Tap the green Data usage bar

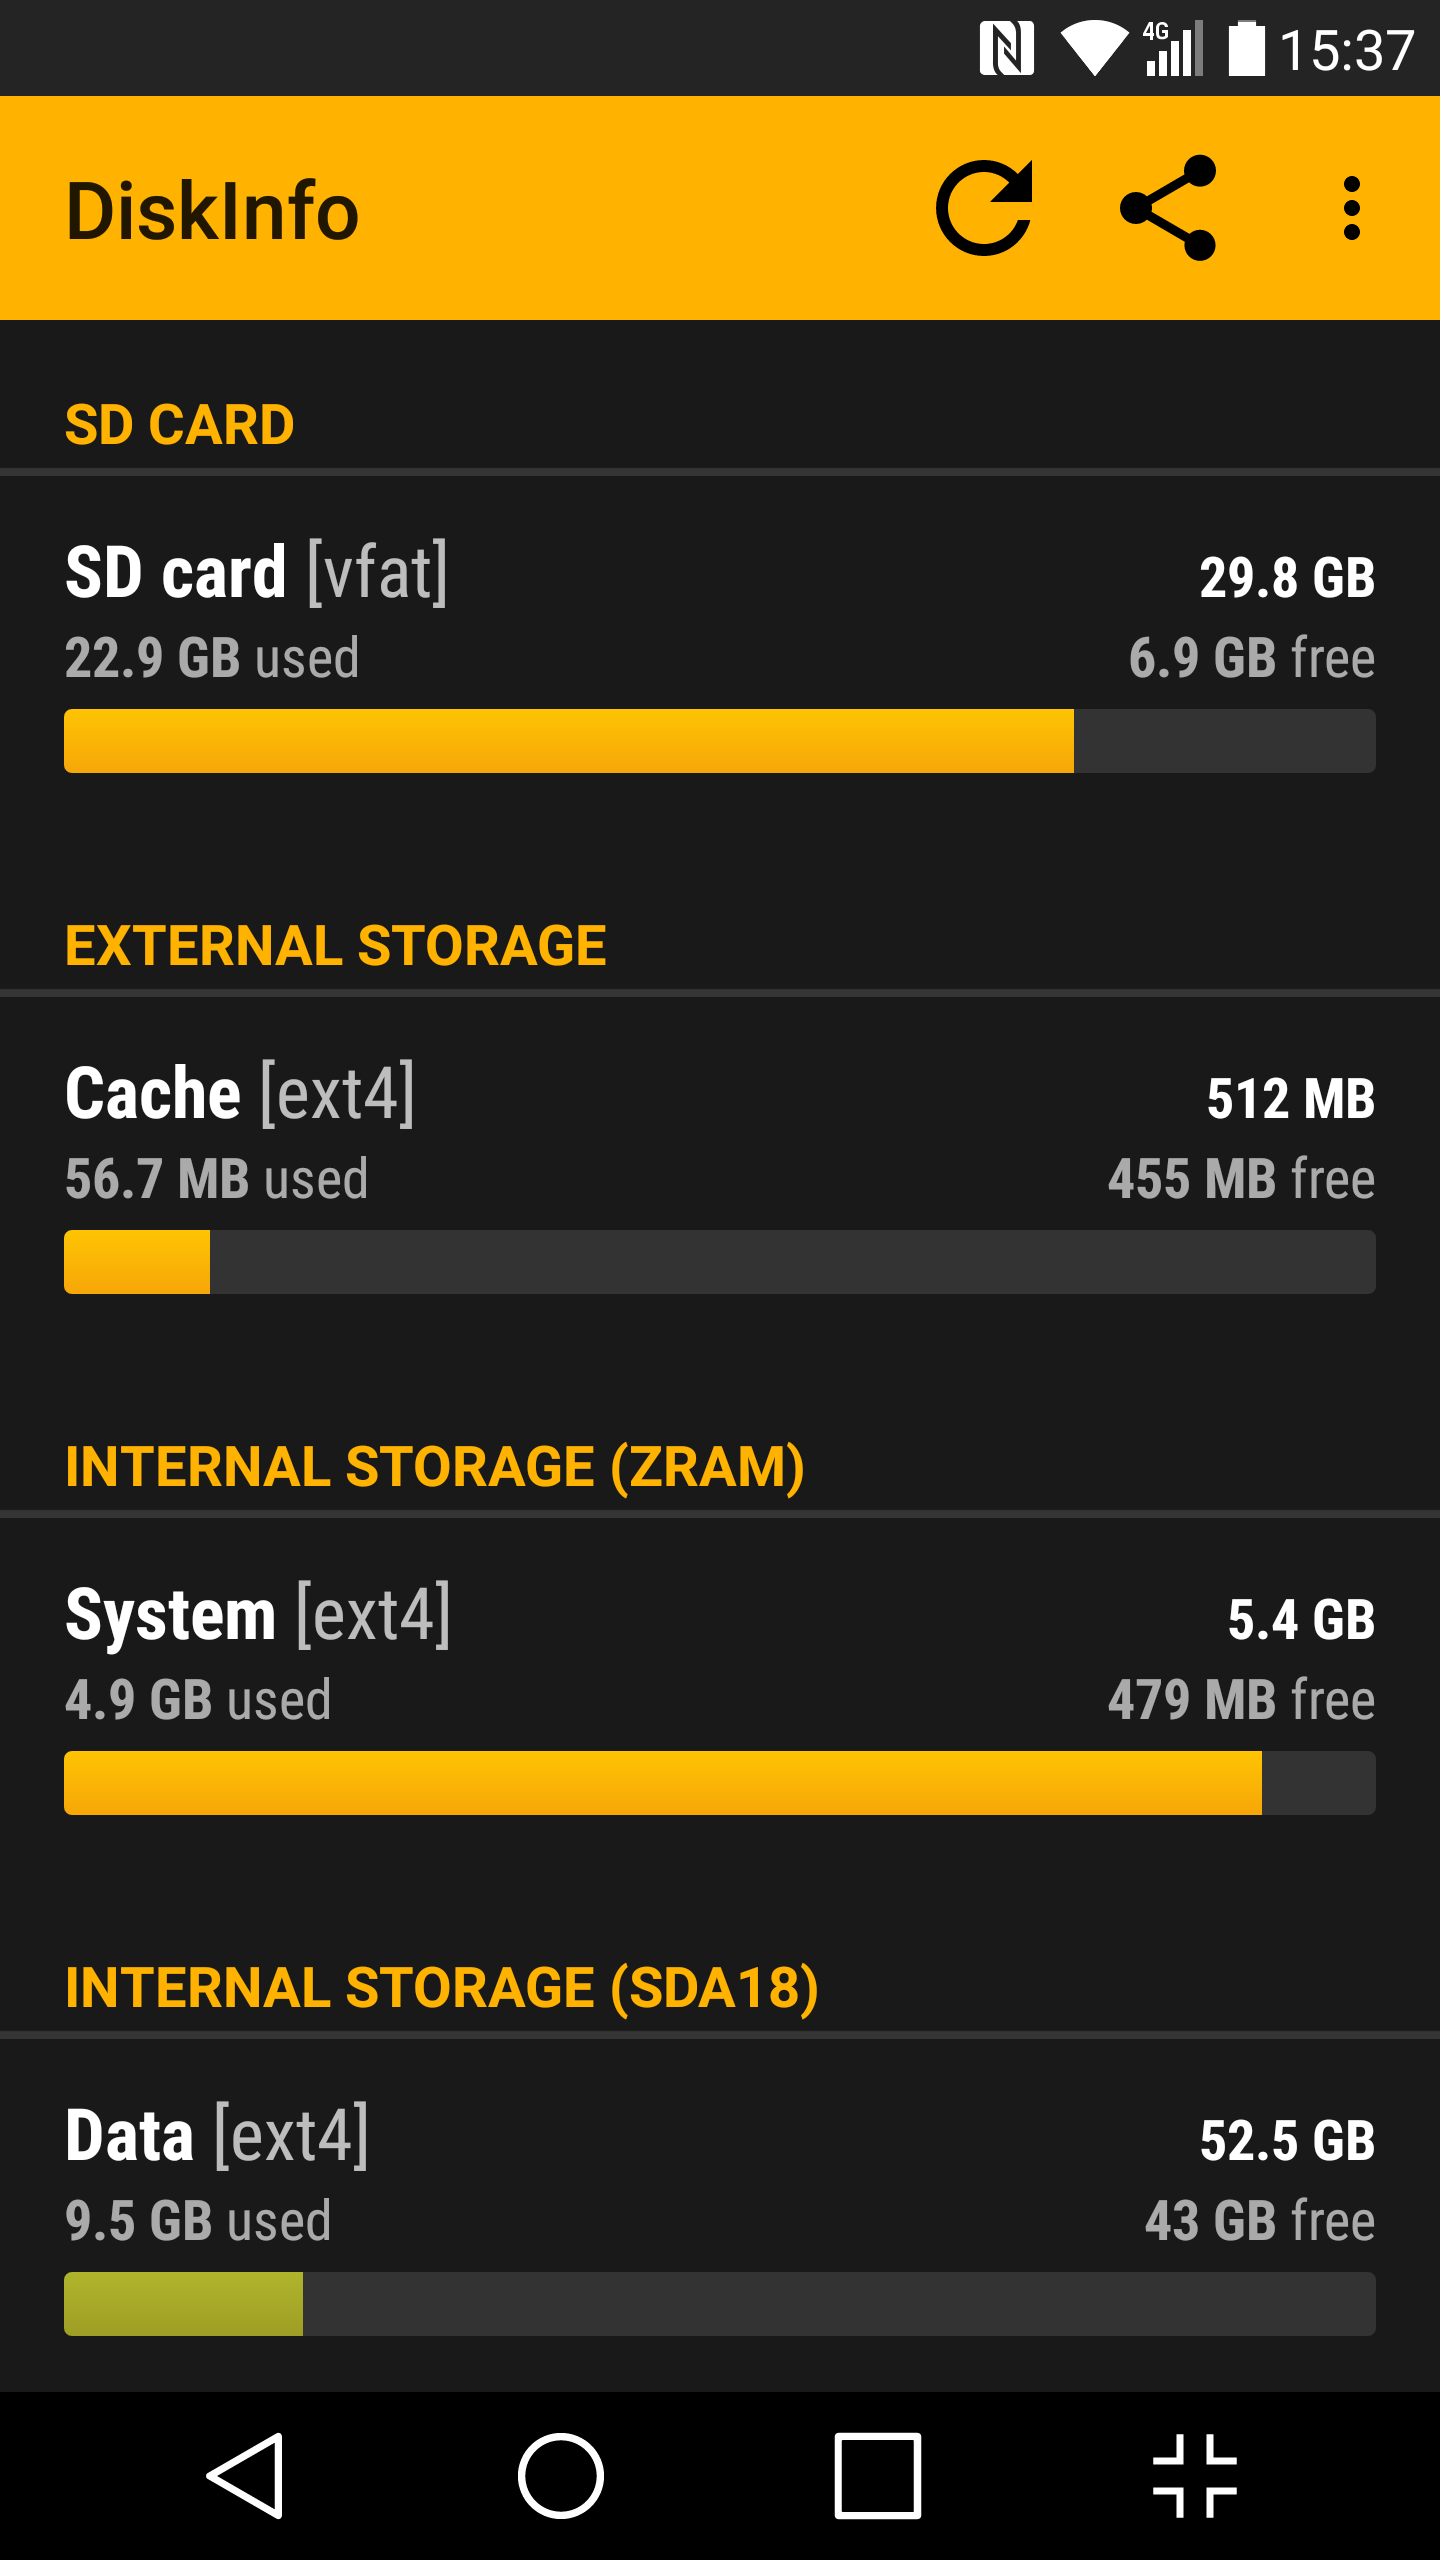coord(184,2304)
